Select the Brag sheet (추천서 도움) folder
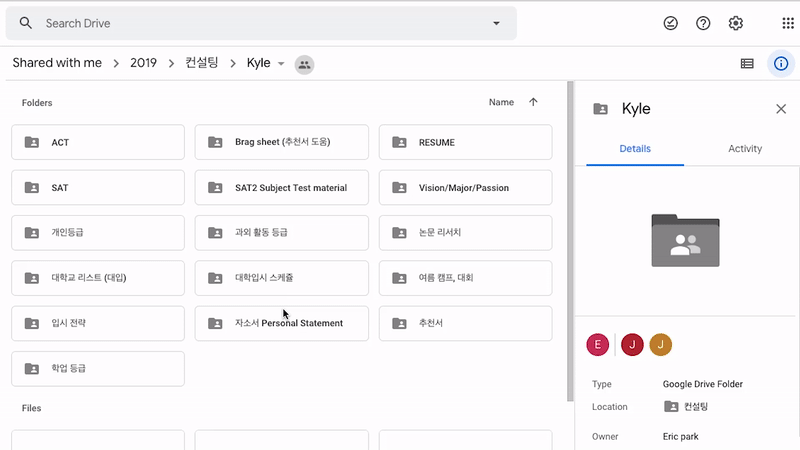 pyautogui.click(x=282, y=142)
